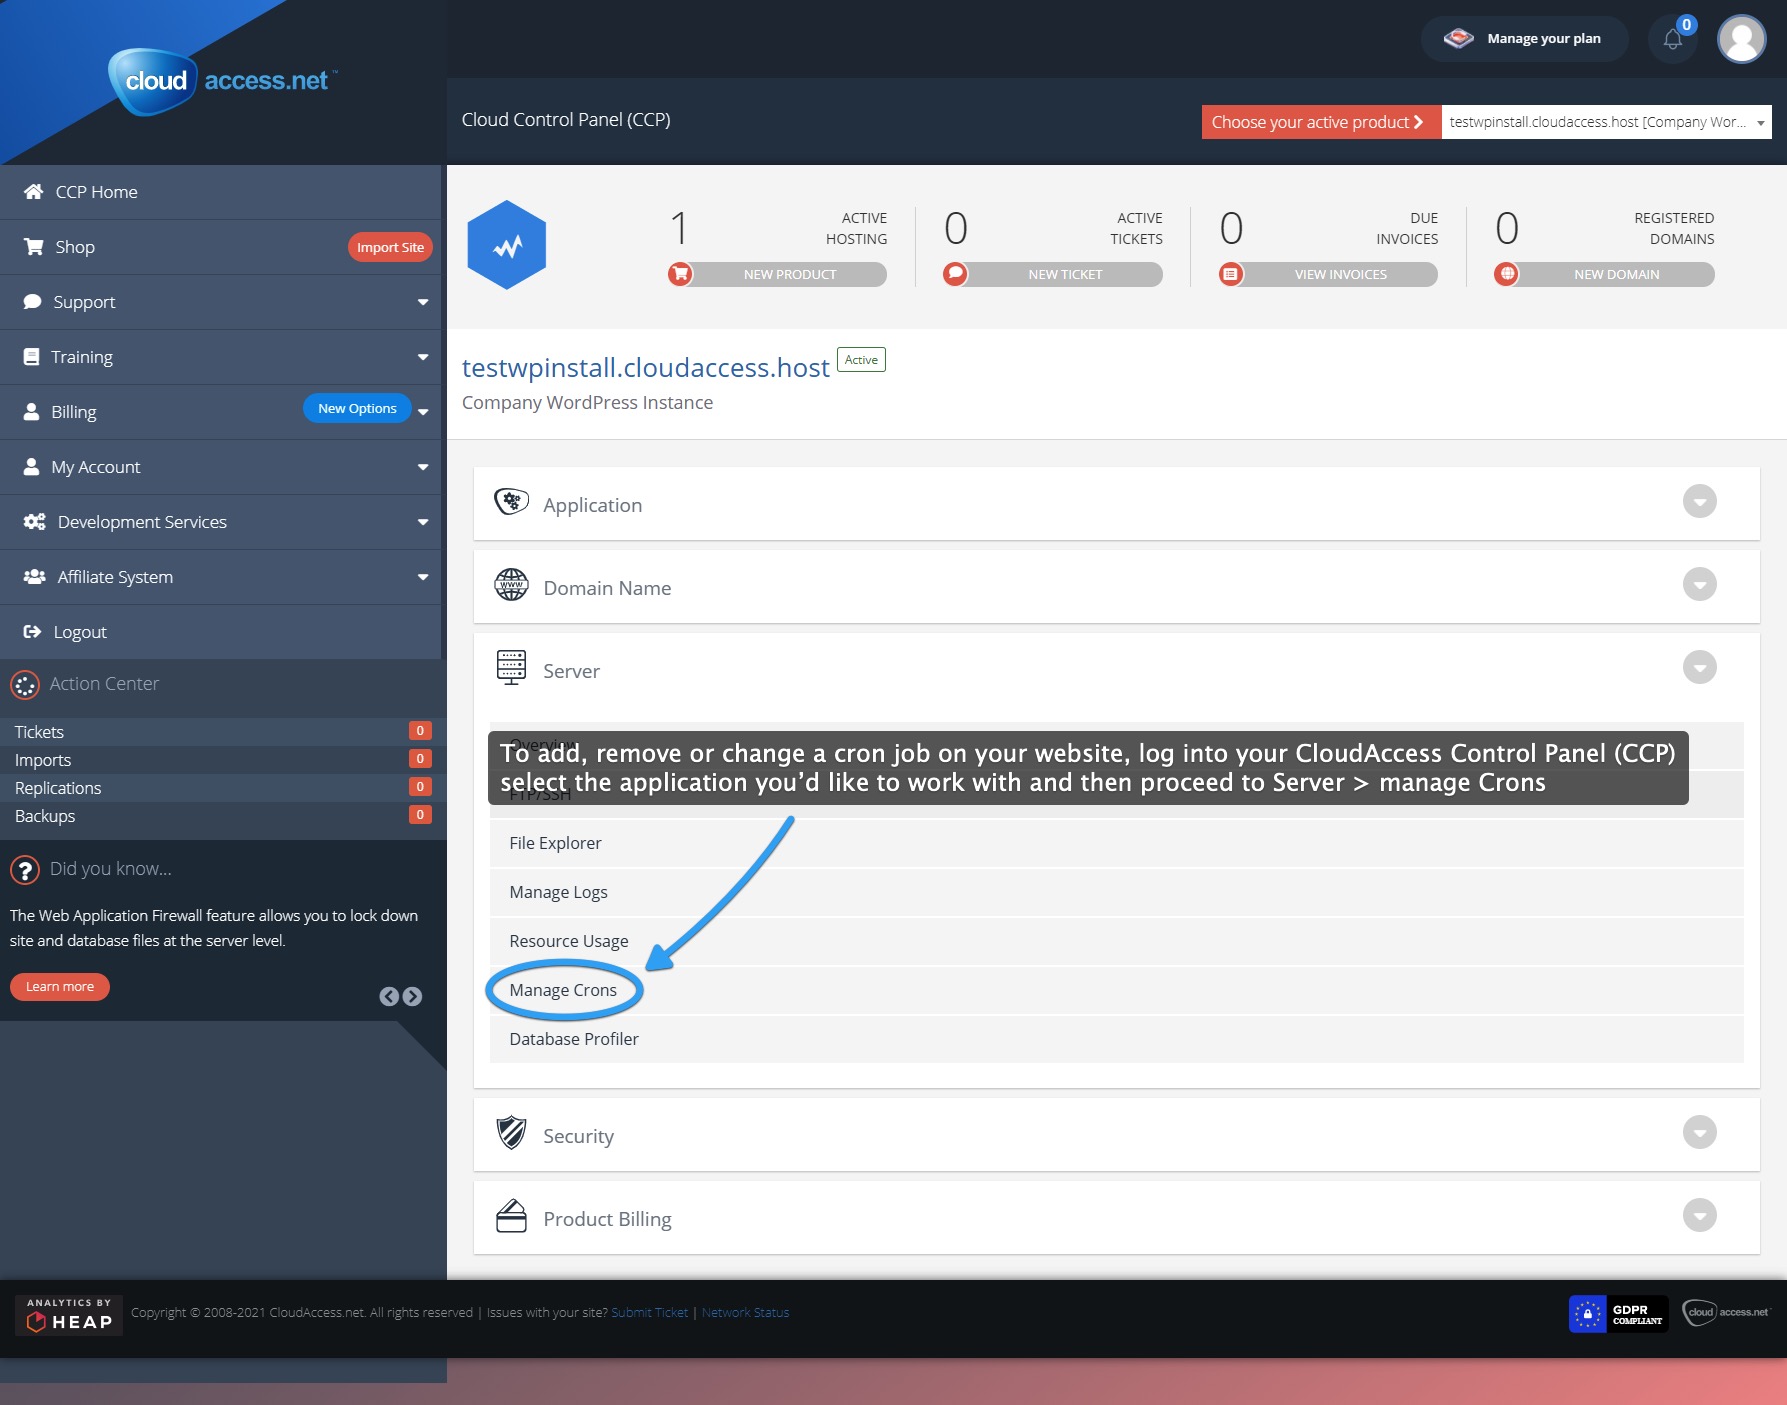
Task: Open File Explorer under Server
Action: [x=1116, y=843]
